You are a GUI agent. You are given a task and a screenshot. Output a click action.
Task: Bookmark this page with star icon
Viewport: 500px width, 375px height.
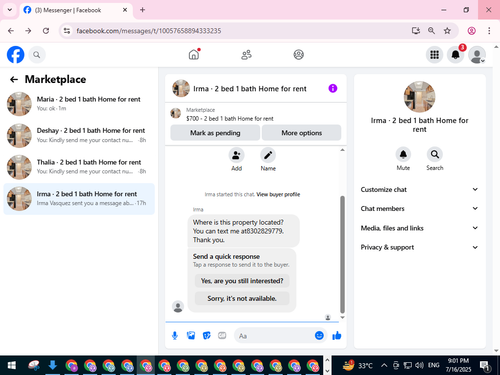[x=447, y=31]
